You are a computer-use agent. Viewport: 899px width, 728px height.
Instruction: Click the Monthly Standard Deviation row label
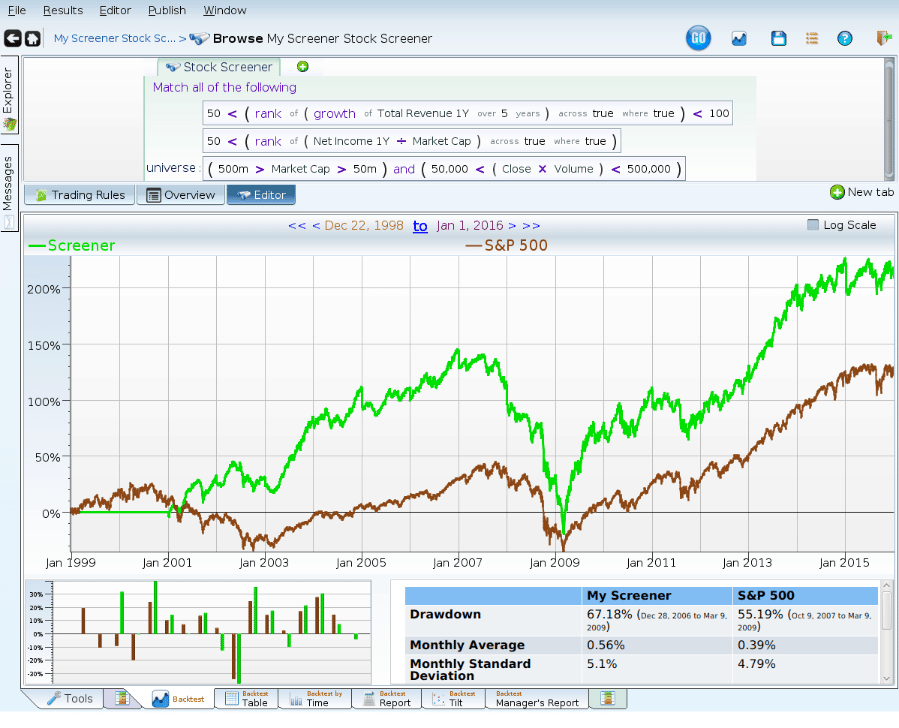click(x=470, y=670)
